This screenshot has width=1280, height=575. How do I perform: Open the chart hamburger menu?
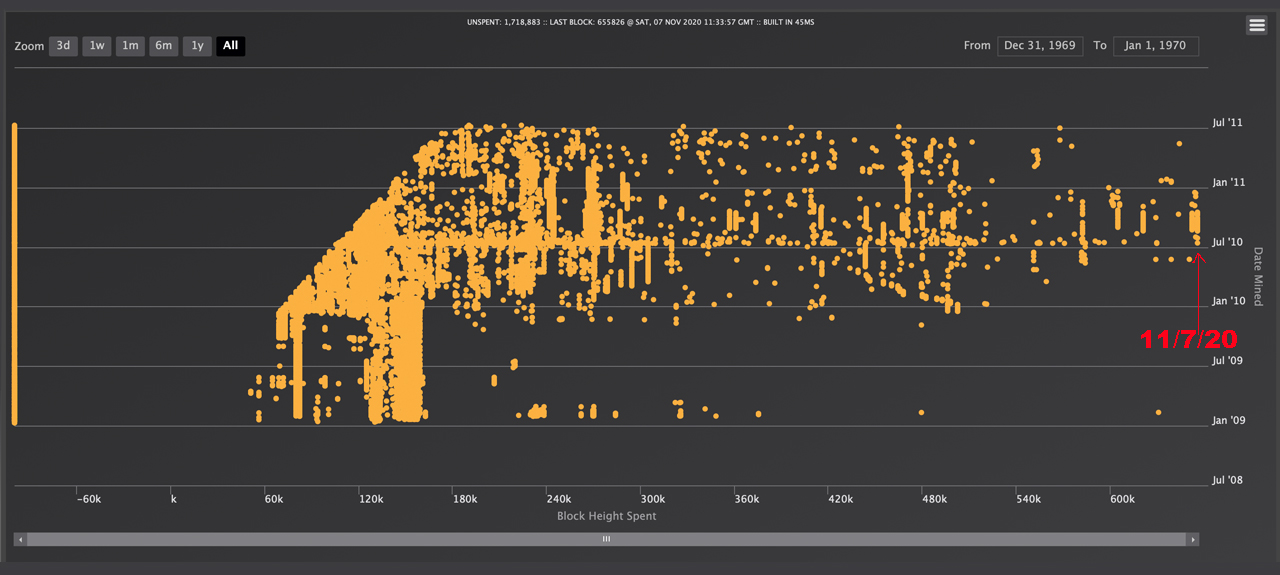click(x=1256, y=26)
